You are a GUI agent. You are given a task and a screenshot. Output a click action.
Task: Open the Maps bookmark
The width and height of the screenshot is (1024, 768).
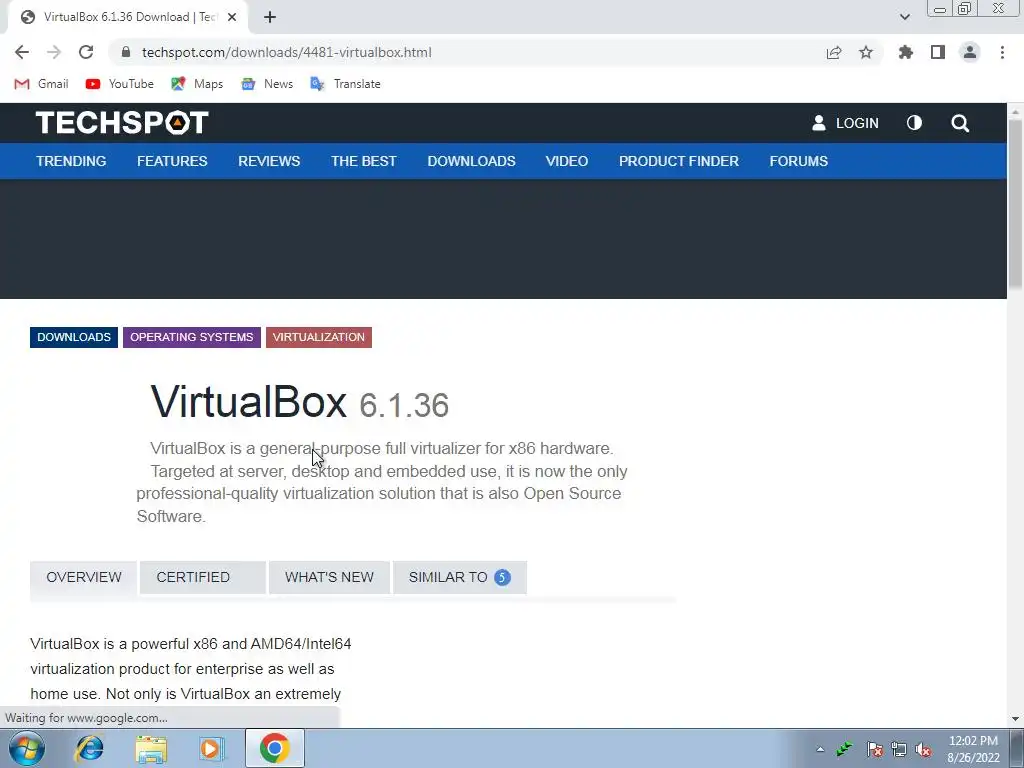pyautogui.click(x=197, y=84)
